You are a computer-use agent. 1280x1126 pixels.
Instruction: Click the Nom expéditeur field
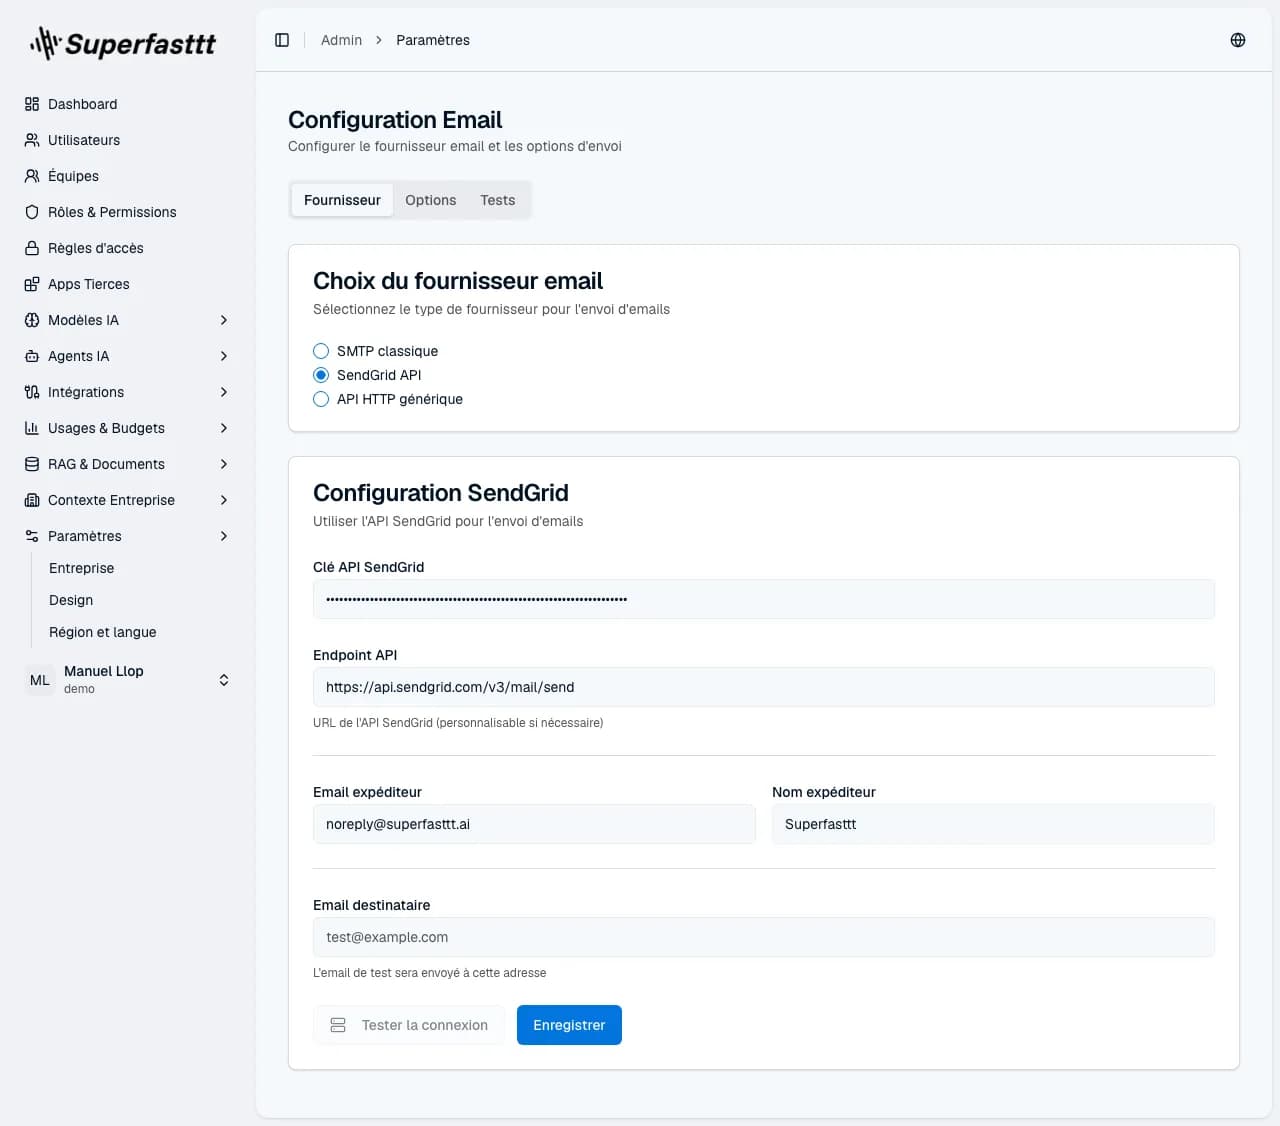pyautogui.click(x=993, y=824)
